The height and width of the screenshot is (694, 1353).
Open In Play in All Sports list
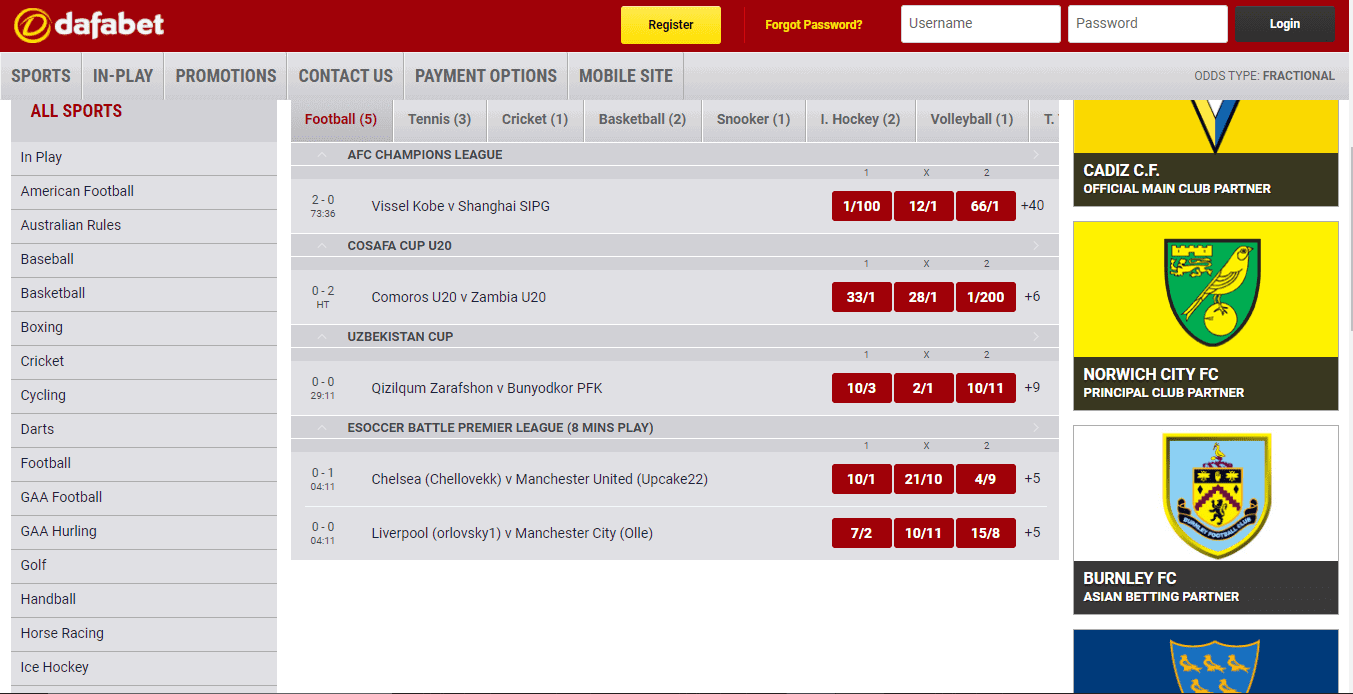144,157
